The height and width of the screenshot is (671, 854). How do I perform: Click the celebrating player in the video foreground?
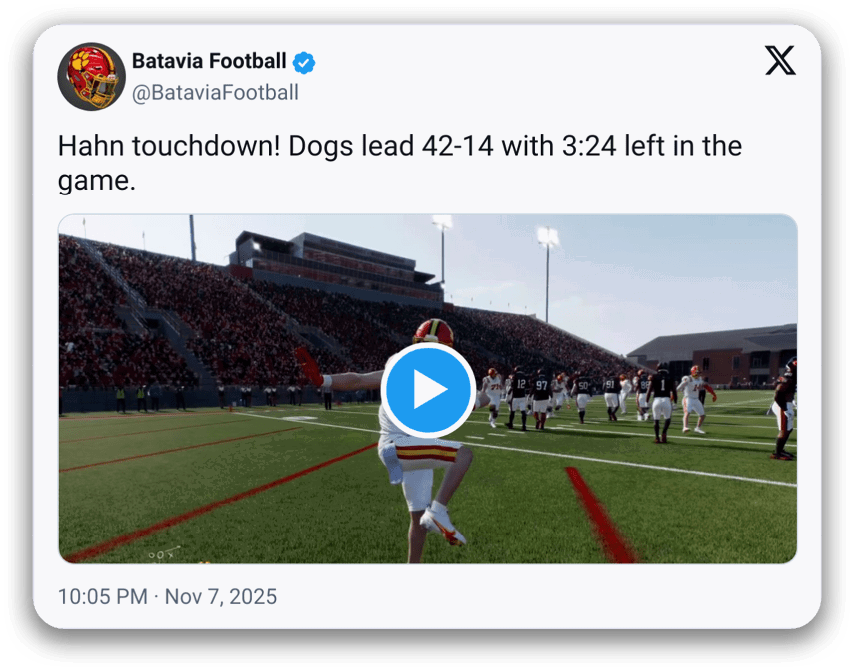coord(420,470)
